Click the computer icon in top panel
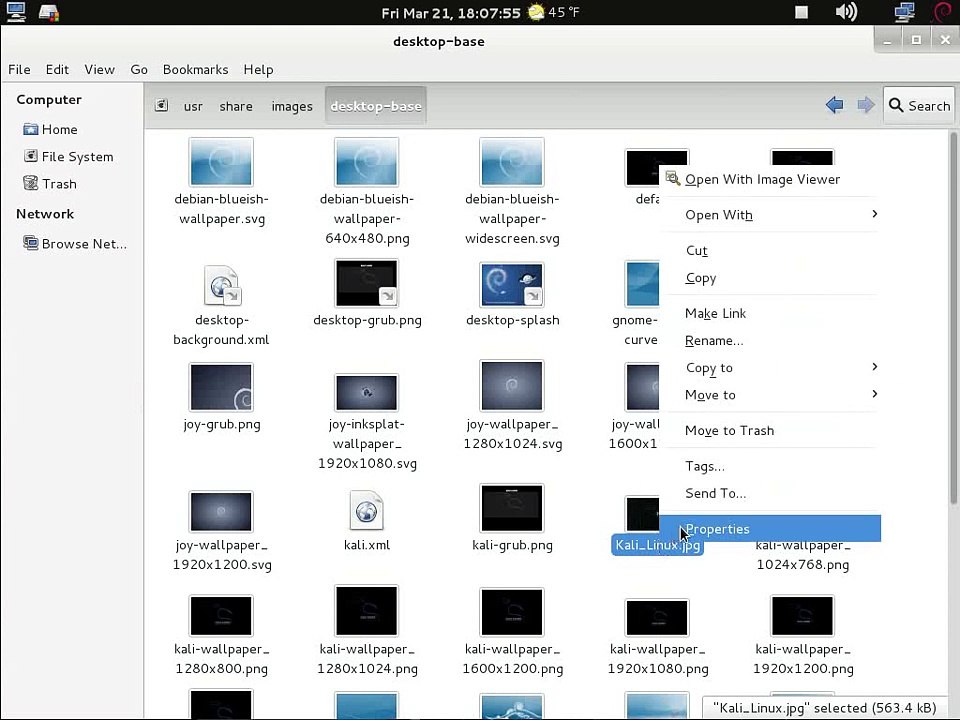 pos(16,12)
